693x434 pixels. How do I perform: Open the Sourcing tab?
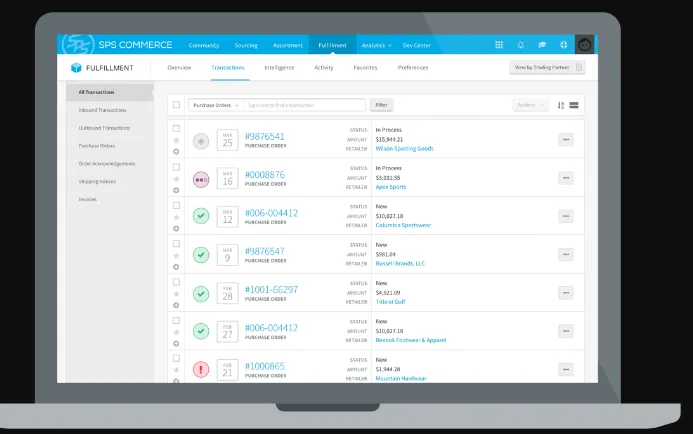(x=246, y=45)
